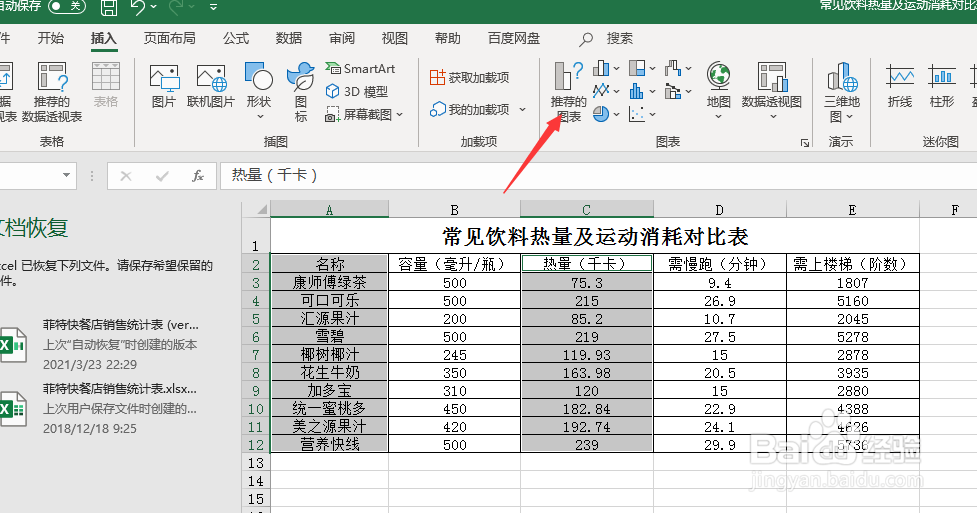Switch to the 视图 tab
Image resolution: width=977 pixels, height=513 pixels.
point(394,39)
